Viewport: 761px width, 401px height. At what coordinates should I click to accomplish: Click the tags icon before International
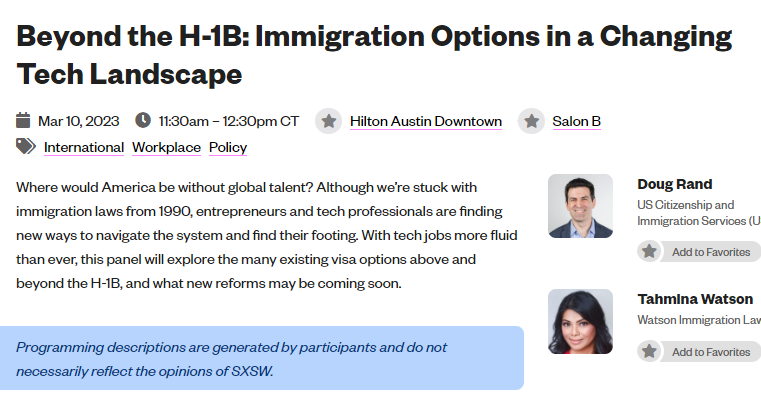click(x=26, y=146)
